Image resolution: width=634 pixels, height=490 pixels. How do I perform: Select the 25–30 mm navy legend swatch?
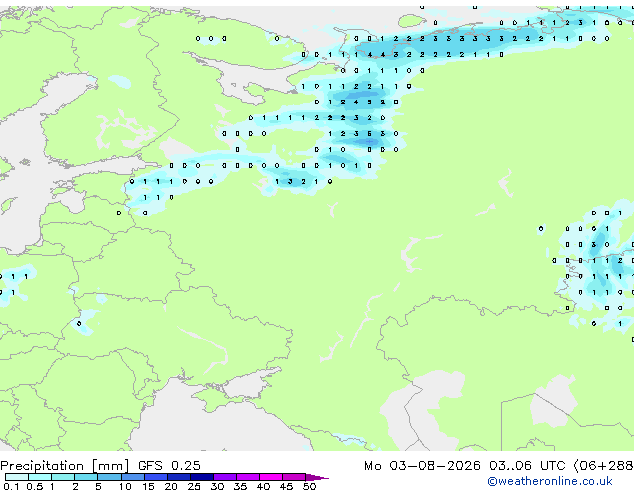tap(202, 477)
